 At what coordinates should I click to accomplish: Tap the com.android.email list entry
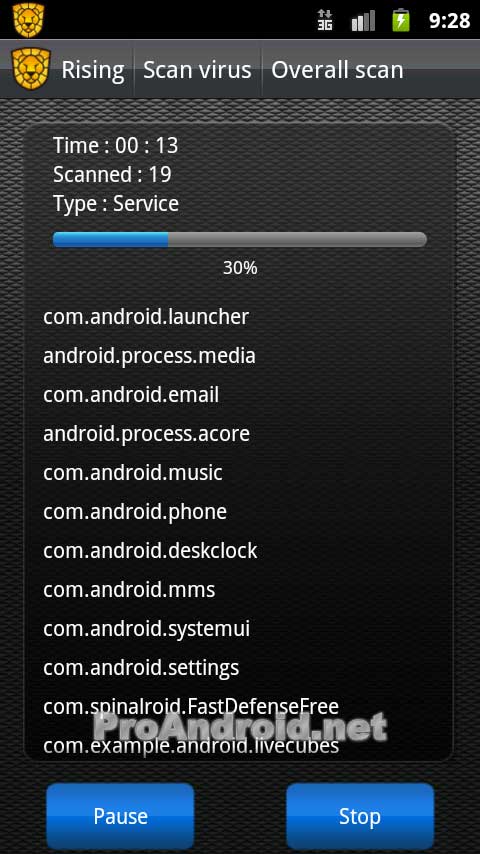(131, 394)
